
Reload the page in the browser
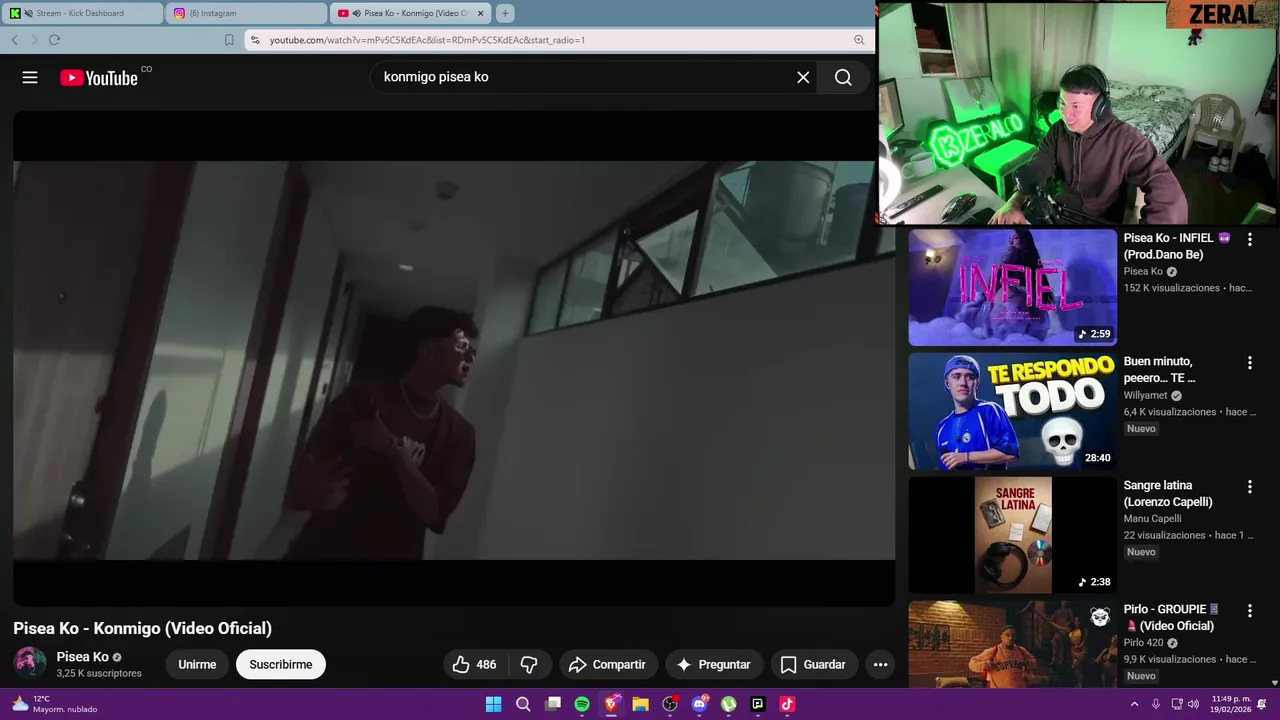pyautogui.click(x=54, y=40)
